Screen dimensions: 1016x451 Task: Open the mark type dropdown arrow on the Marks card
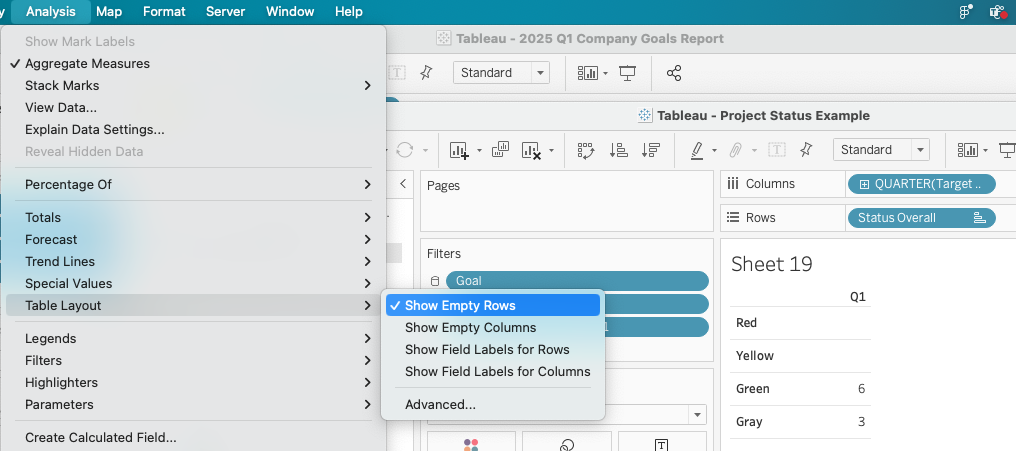coord(698,414)
